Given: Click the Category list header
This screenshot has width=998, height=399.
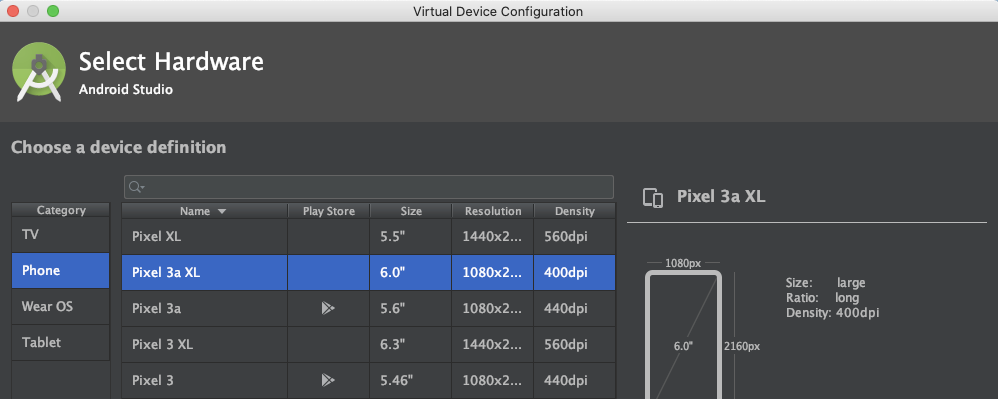Looking at the screenshot, I should click(x=60, y=210).
